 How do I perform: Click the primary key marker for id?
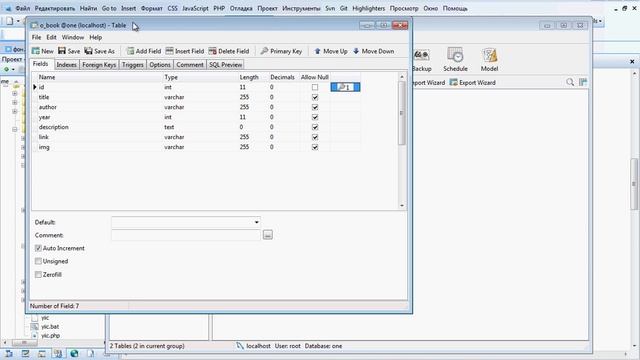[x=345, y=87]
